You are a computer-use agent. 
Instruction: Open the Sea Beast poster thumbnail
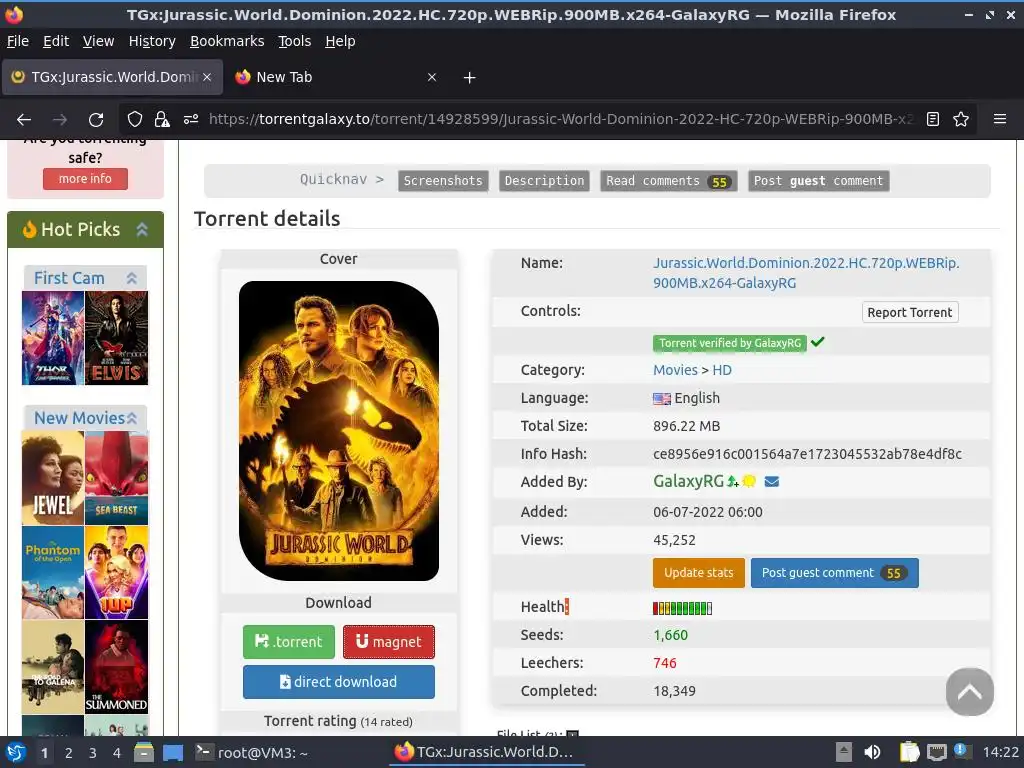point(117,478)
